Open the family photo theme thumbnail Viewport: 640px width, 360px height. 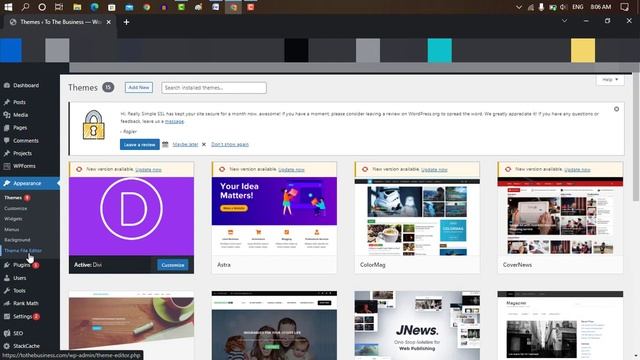[x=274, y=325]
